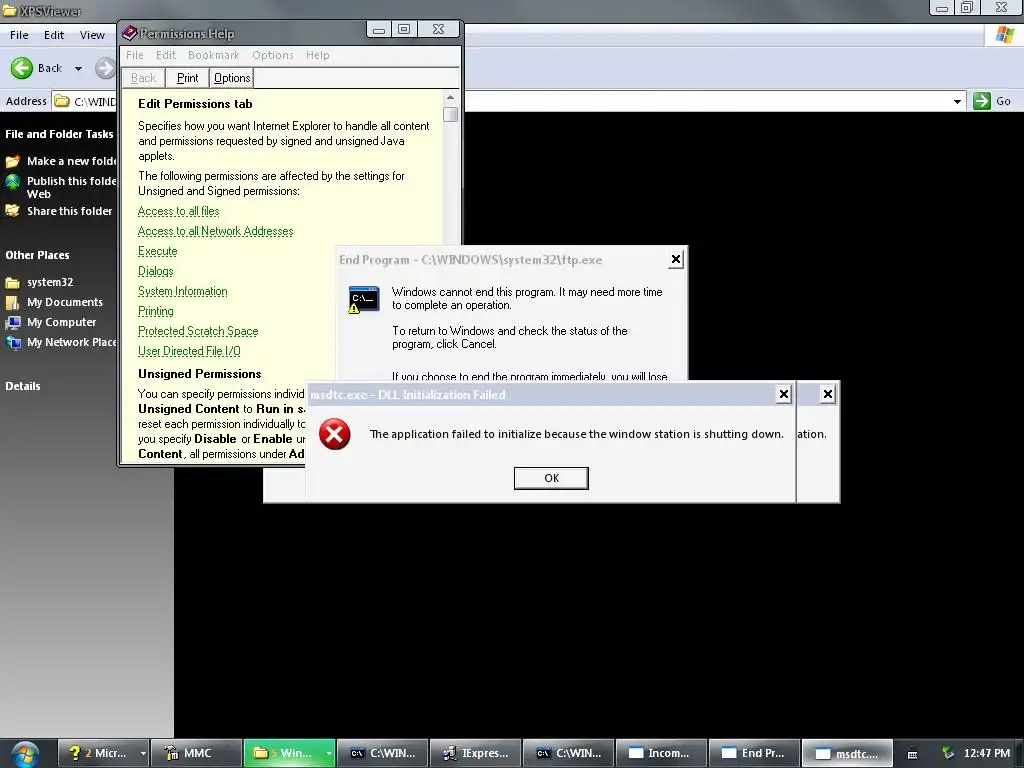Follow the Access to all Network Addresses link

coord(216,231)
